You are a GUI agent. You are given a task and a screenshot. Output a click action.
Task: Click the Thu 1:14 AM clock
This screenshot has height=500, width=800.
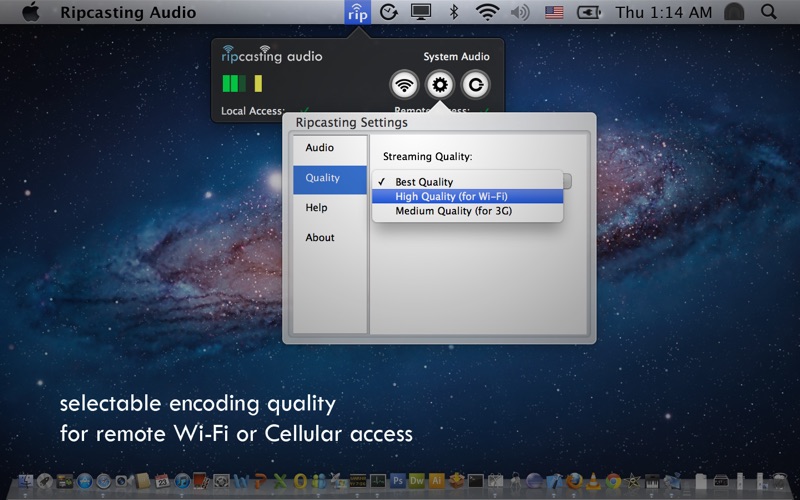tap(663, 13)
